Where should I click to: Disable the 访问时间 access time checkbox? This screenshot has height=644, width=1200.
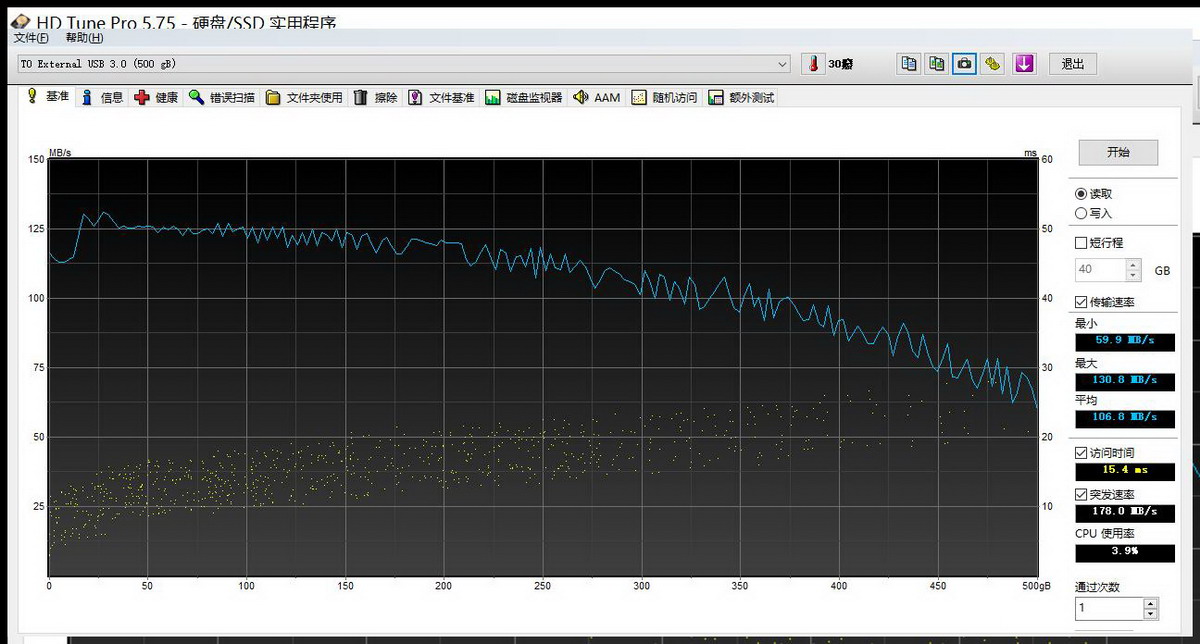pos(1081,453)
